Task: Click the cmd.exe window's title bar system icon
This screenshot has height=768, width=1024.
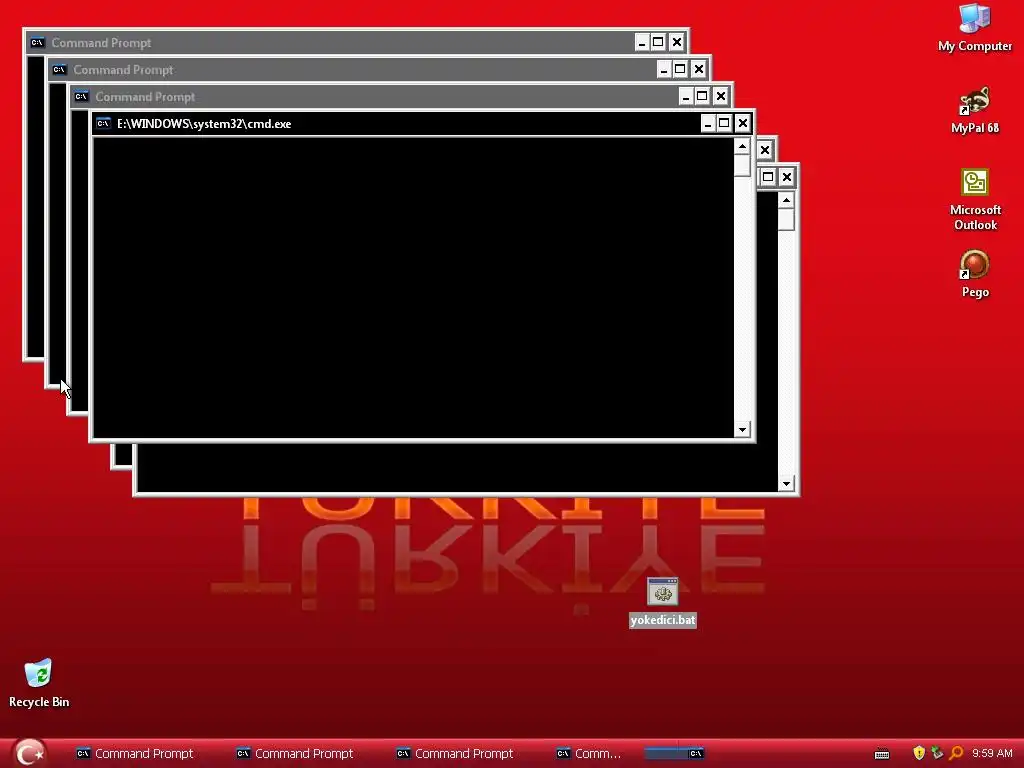Action: [x=103, y=123]
